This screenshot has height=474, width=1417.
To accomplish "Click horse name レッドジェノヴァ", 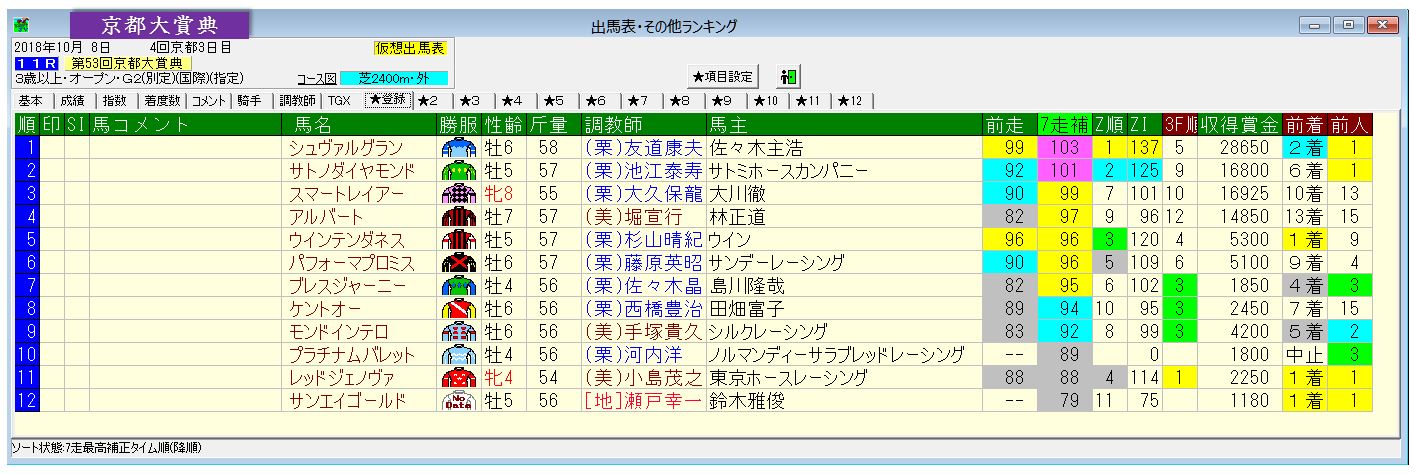I will click(x=346, y=378).
